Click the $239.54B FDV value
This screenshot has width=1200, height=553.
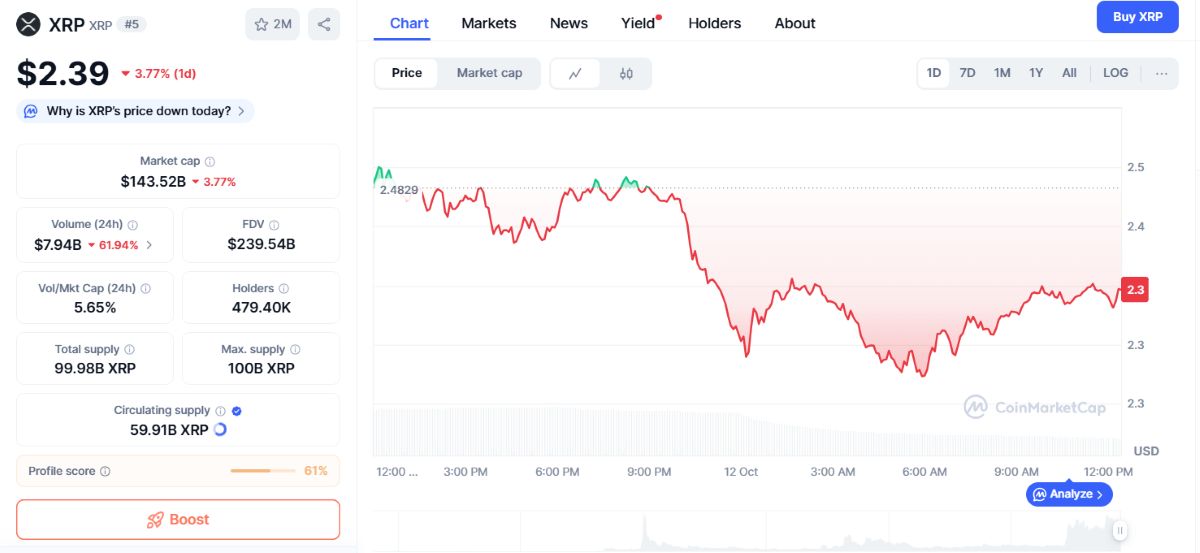pyautogui.click(x=261, y=244)
